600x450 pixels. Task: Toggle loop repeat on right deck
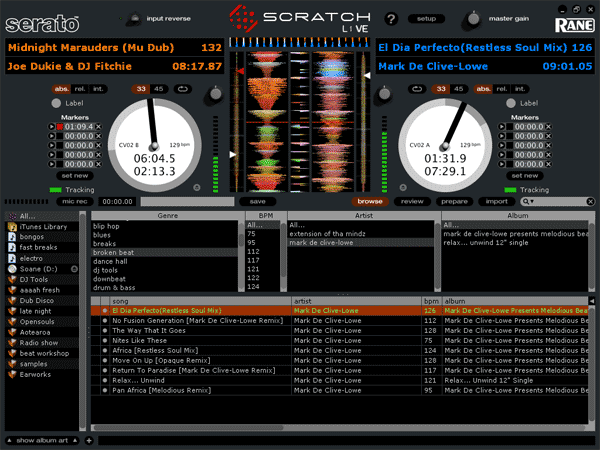click(x=417, y=89)
